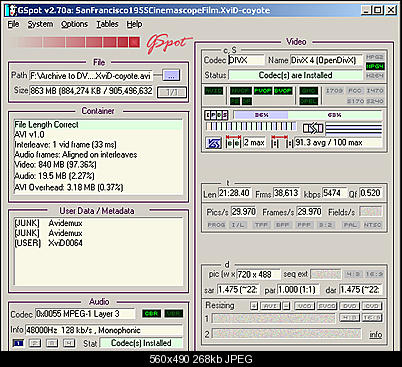The image size is (402, 367).
Task: Click the 'File Length Correct' container row
Action: point(98,125)
